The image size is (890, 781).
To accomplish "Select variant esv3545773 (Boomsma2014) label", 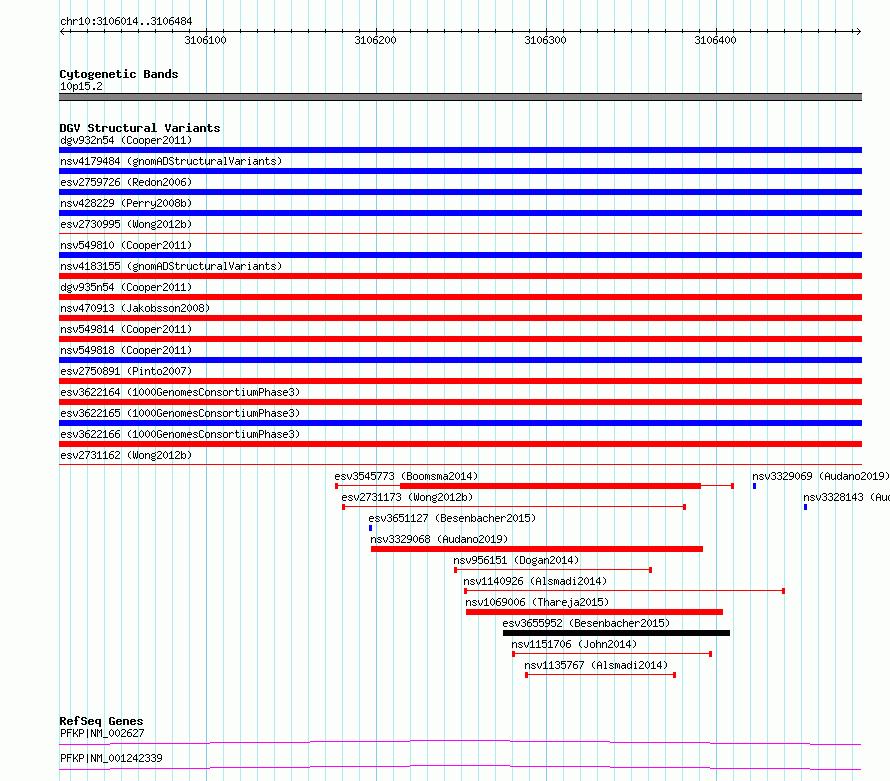I will pyautogui.click(x=406, y=476).
